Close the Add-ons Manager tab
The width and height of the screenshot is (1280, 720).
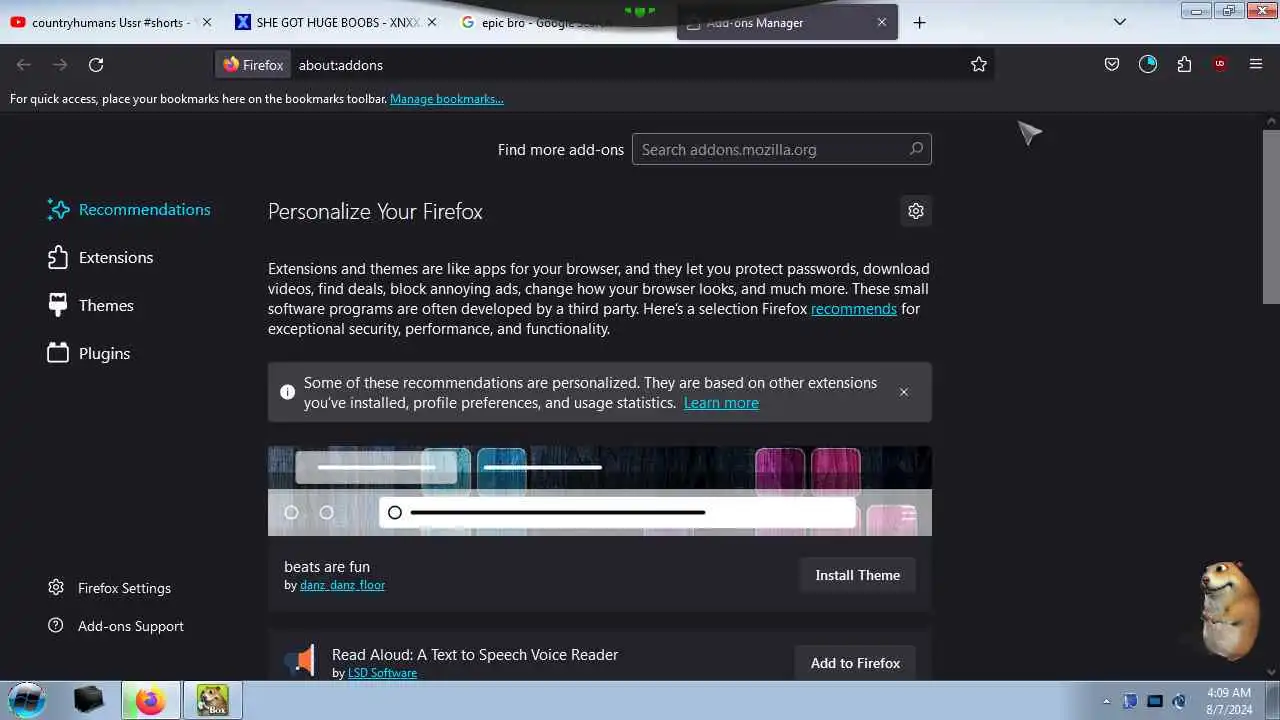tap(882, 22)
